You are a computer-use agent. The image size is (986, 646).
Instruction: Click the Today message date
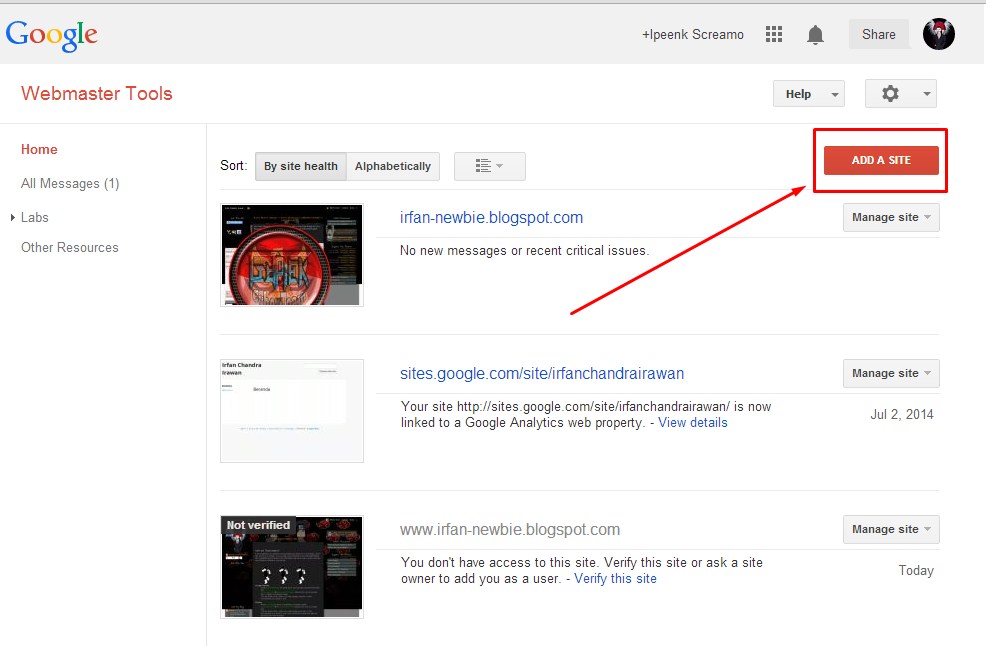(916, 571)
